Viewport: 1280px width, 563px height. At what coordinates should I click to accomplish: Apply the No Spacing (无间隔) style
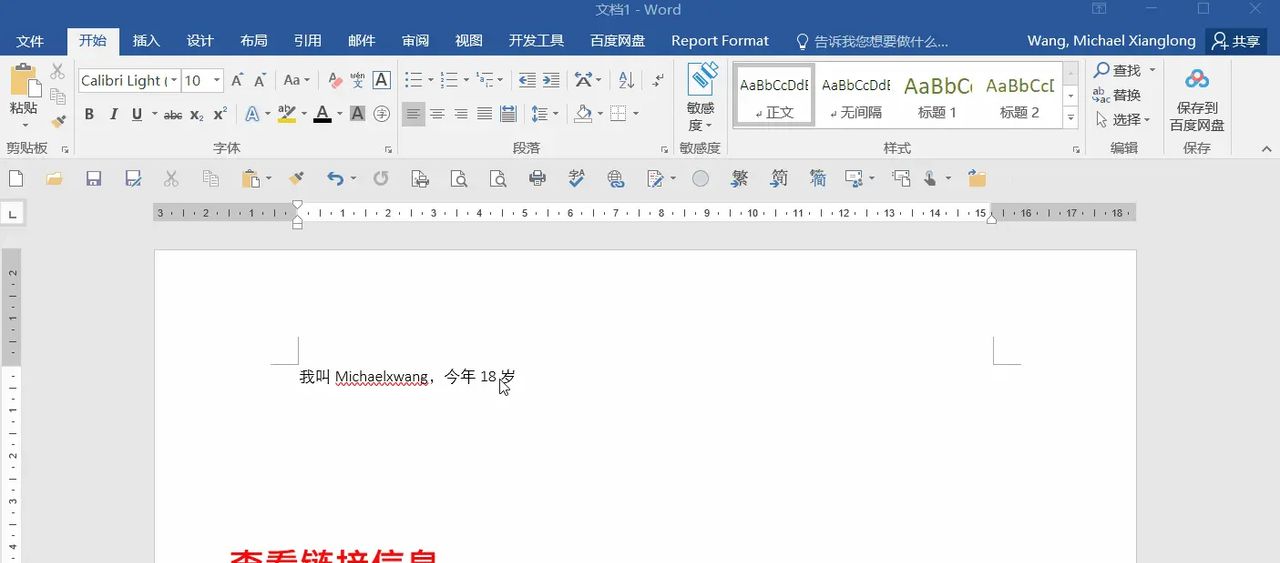(x=856, y=96)
